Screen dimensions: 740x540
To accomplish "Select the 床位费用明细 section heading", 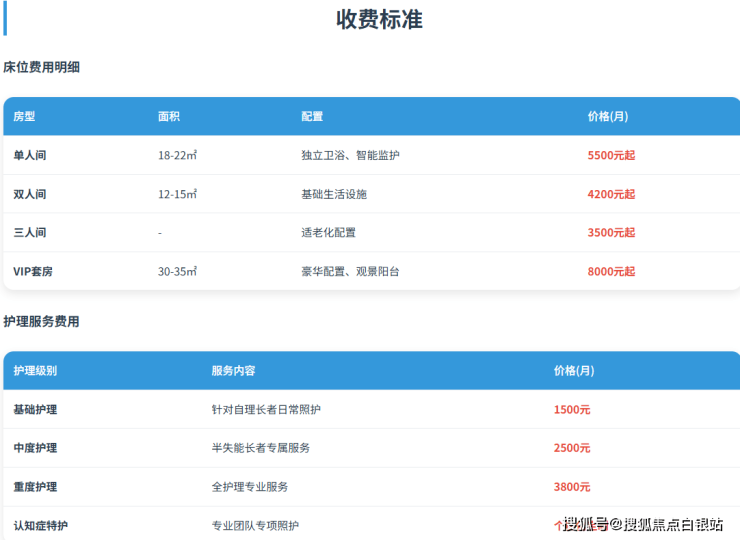I will [x=41, y=68].
